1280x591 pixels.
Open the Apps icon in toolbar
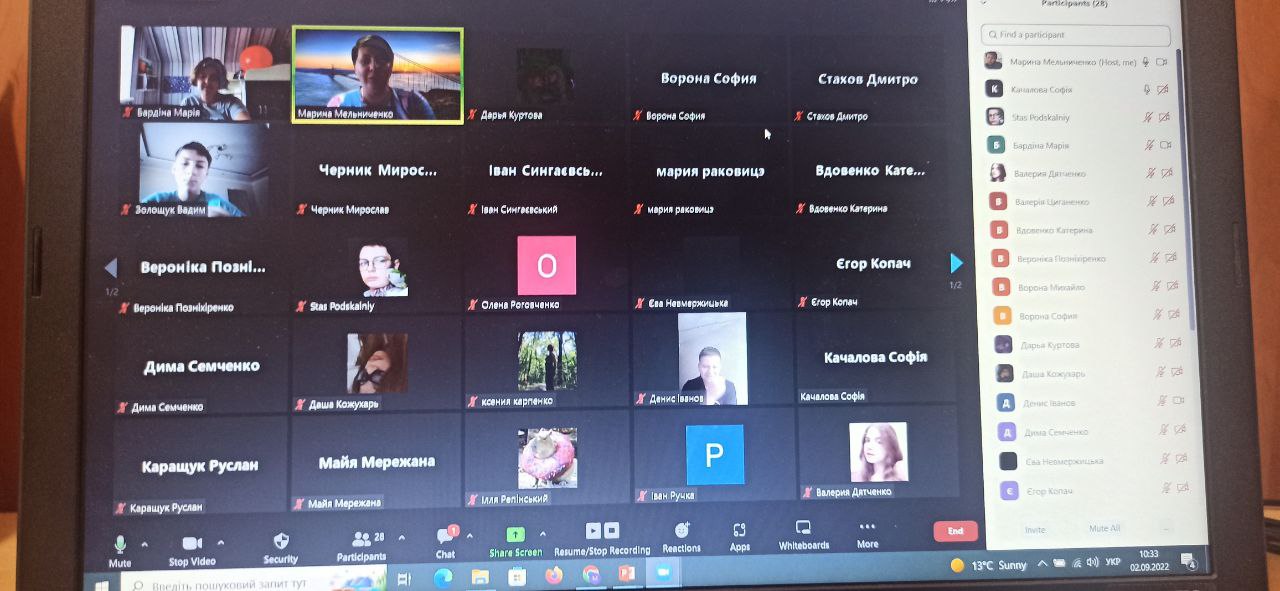pos(740,531)
